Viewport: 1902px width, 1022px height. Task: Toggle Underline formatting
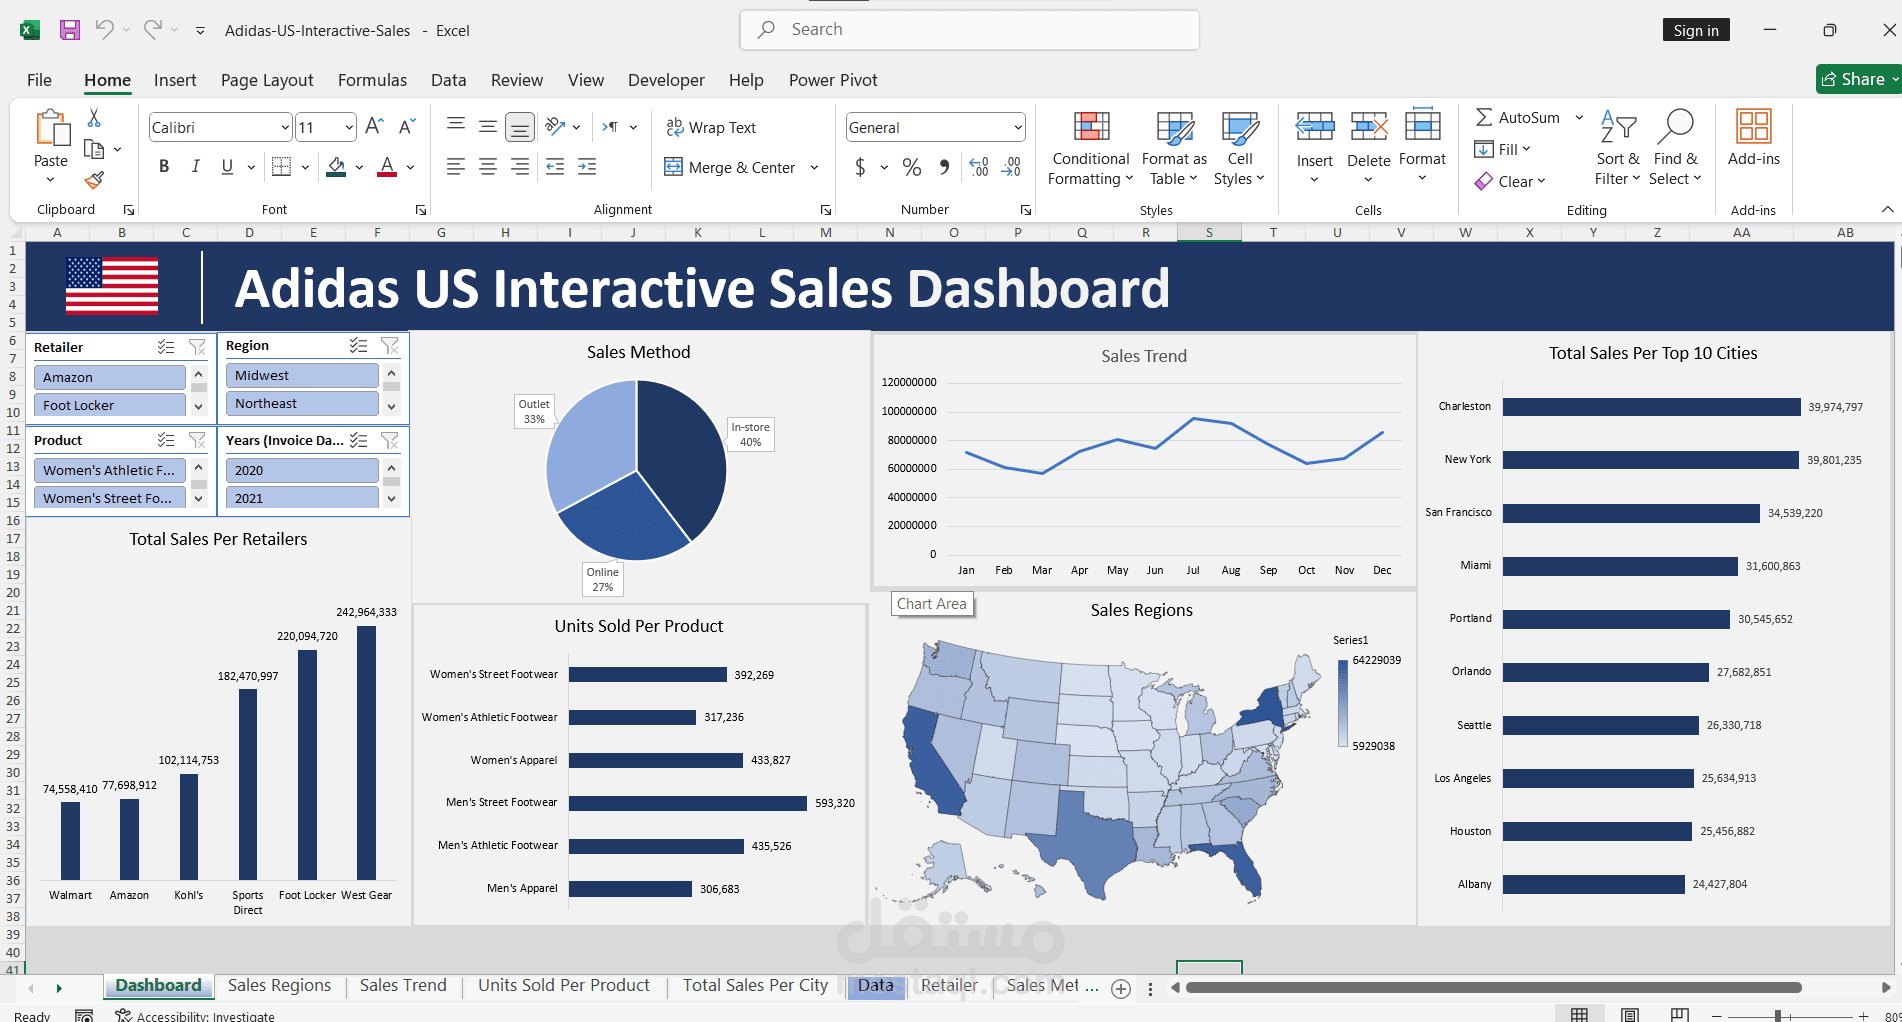click(227, 167)
